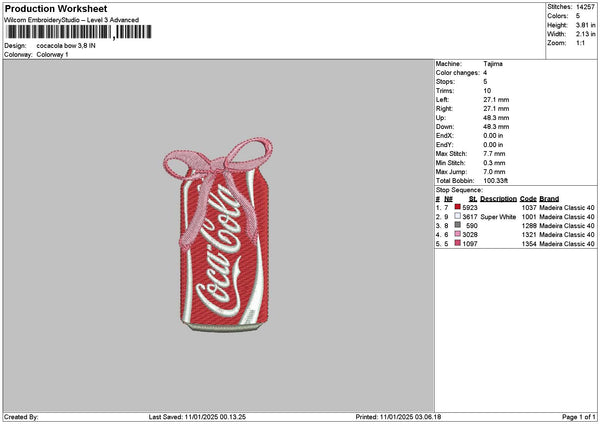Image resolution: width=600 pixels, height=424 pixels.
Task: Click the dark pink swatch for thread 1354
Action: pyautogui.click(x=457, y=243)
